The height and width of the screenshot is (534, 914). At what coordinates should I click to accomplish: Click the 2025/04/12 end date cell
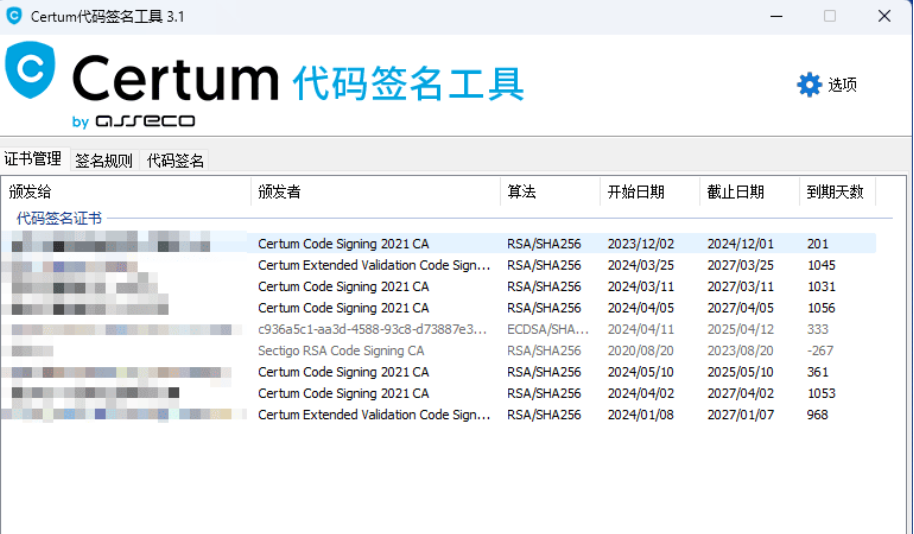click(x=740, y=329)
